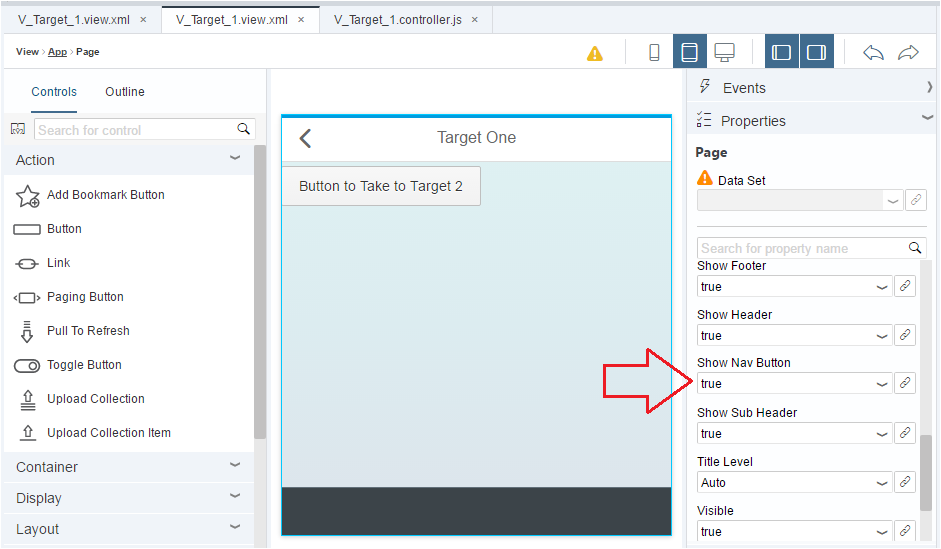This screenshot has width=941, height=549.
Task: Click binding link icon for Show Sub Header
Action: tap(905, 433)
